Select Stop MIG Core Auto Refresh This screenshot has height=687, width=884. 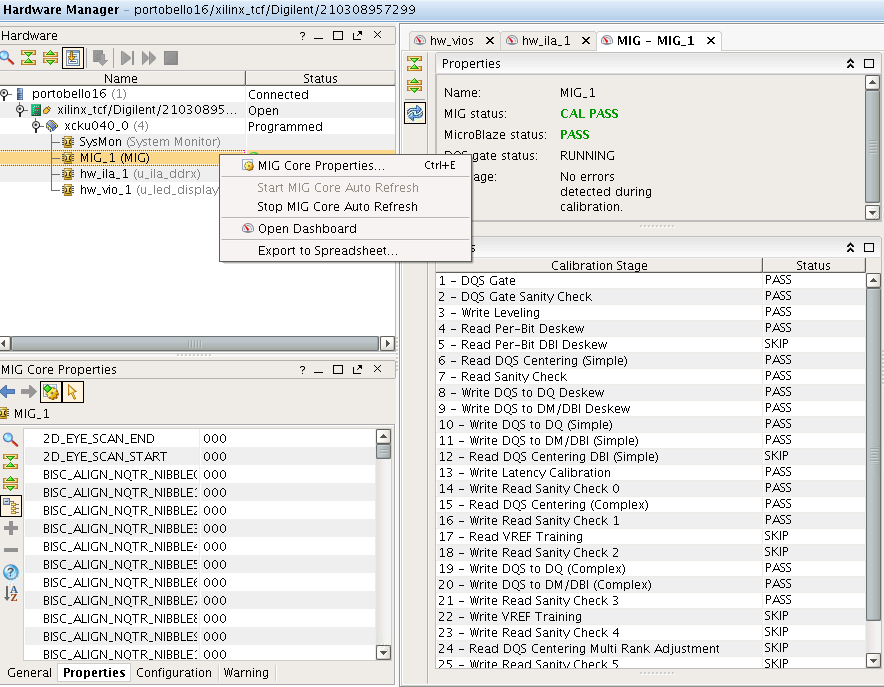[337, 207]
